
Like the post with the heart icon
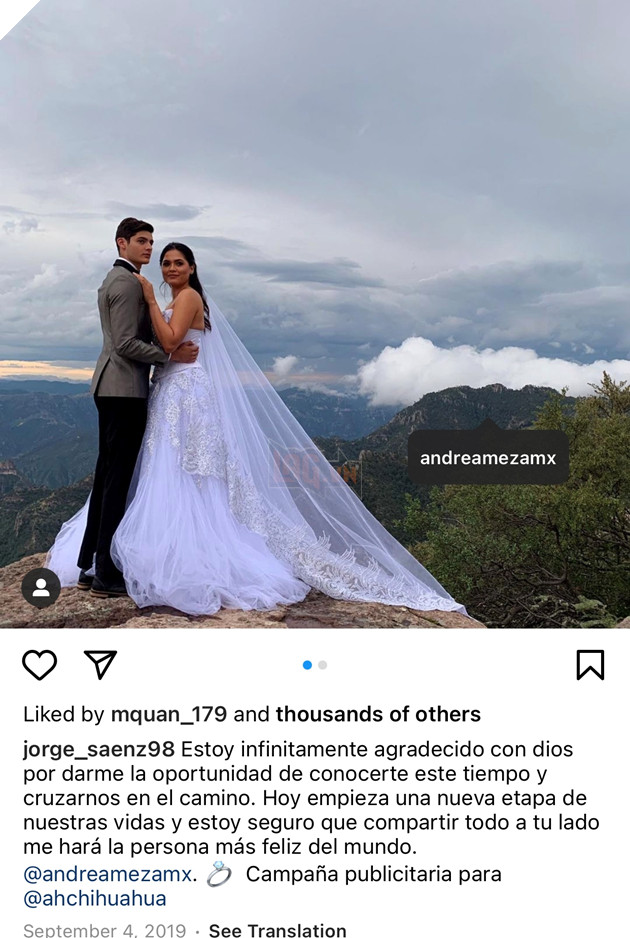point(39,665)
